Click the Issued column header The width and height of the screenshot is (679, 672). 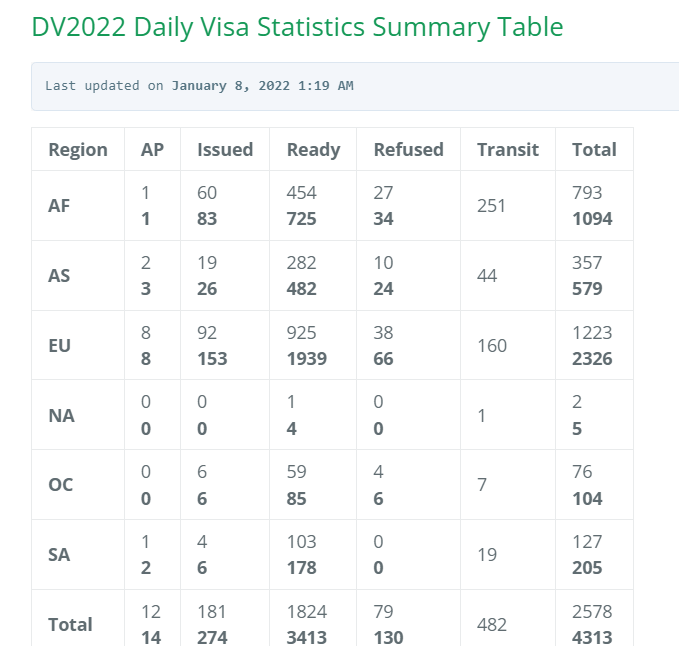(x=225, y=150)
